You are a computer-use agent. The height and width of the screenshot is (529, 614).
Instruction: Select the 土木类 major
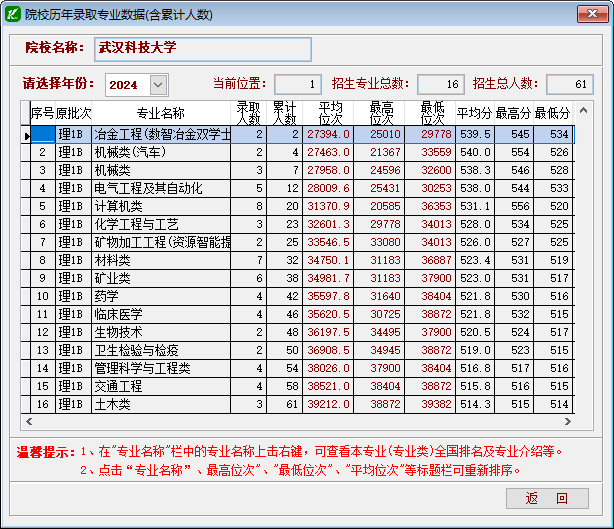161,404
